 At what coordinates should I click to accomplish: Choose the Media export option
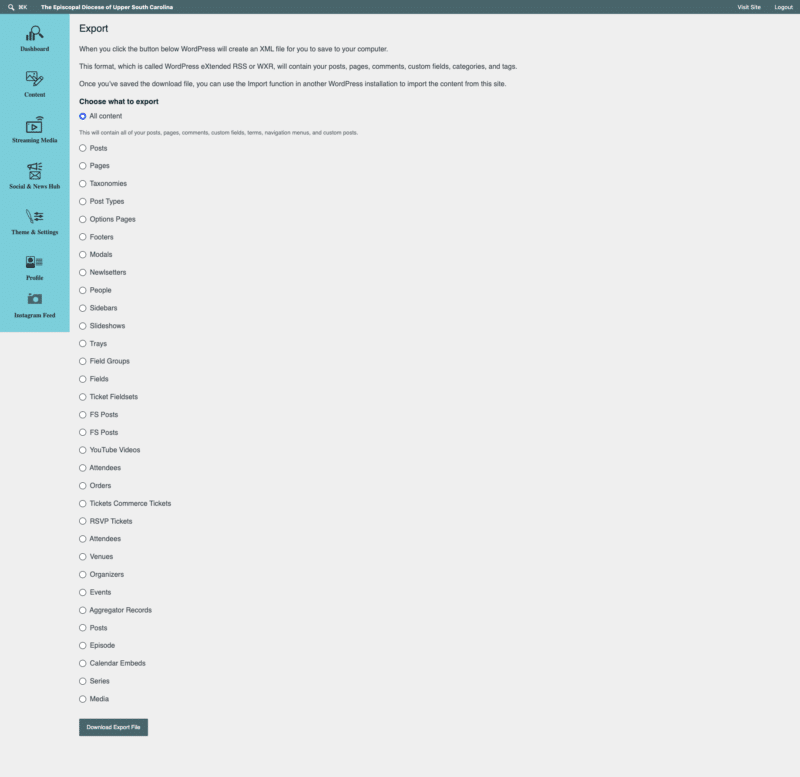(x=83, y=699)
